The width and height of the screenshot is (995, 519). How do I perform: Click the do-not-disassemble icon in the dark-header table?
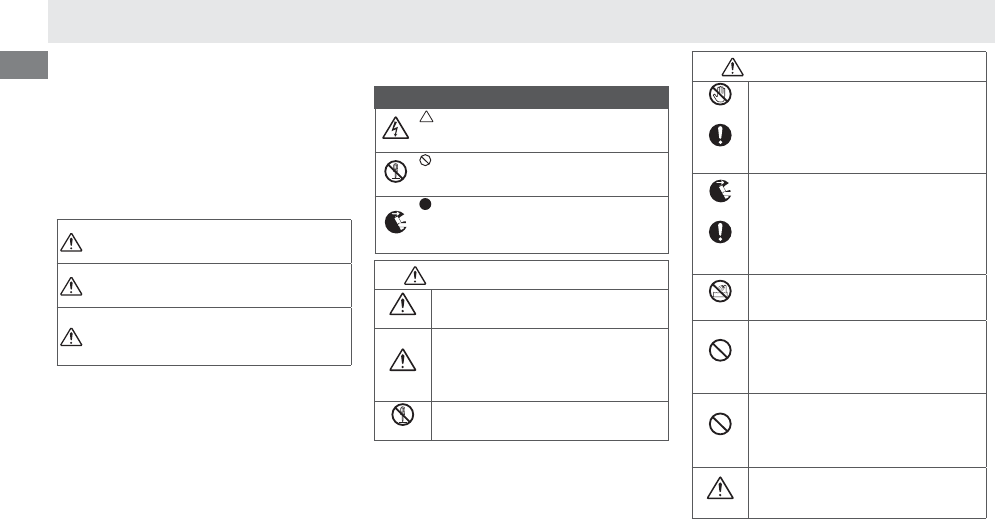point(396,174)
